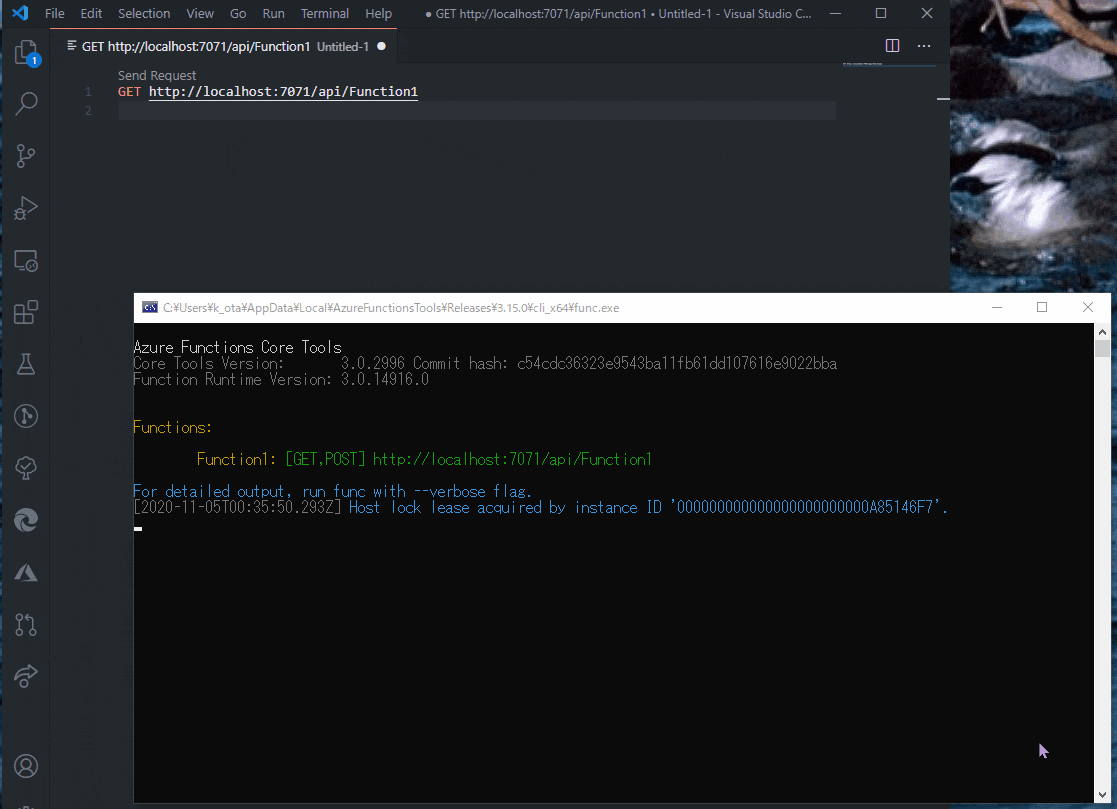This screenshot has width=1117, height=809.
Task: Open the Accounts icon at sidebar bottom
Action: 25,766
